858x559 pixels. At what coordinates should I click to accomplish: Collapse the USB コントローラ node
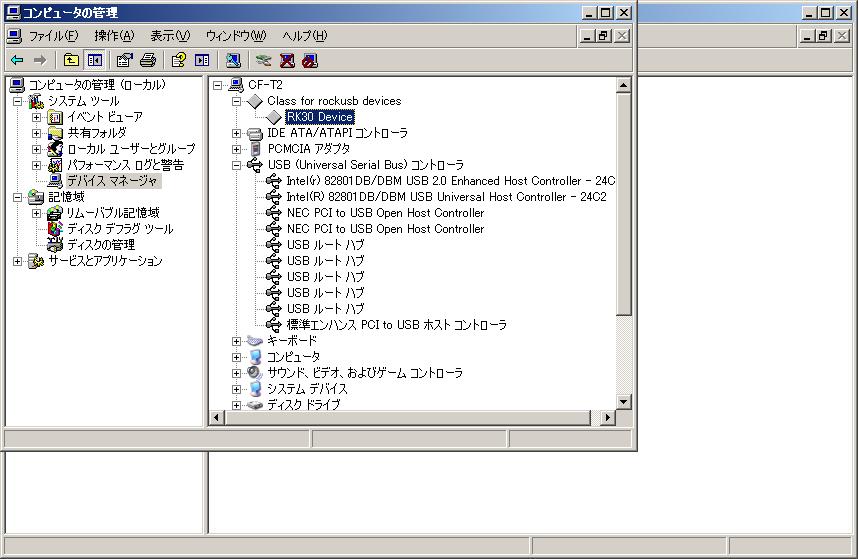(x=236, y=165)
